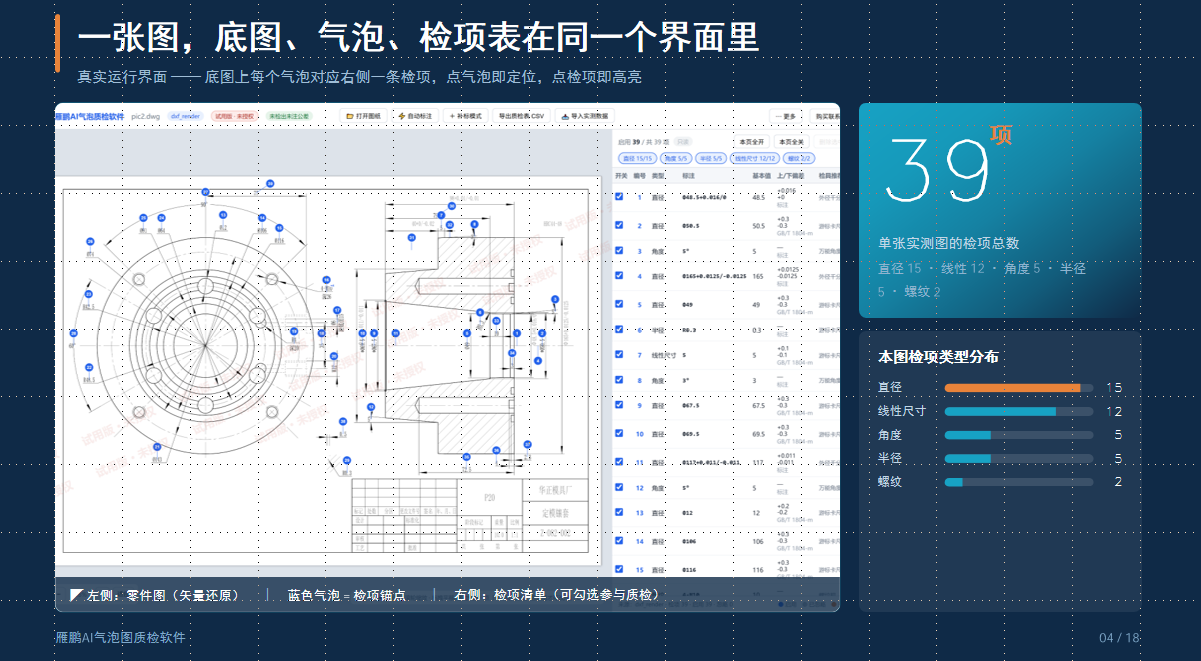The height and width of the screenshot is (661, 1201).
Task: Click the 试用版·未授权 badge
Action: 233,116
